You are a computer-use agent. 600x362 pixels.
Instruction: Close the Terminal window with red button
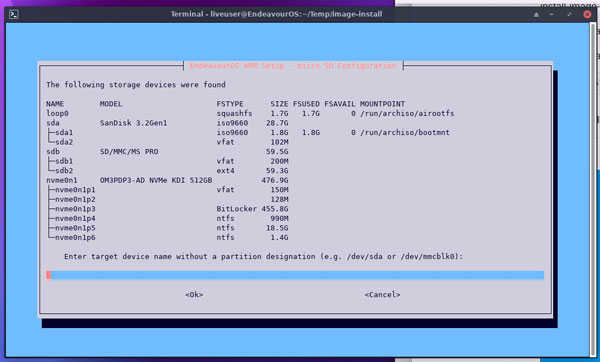tap(587, 14)
